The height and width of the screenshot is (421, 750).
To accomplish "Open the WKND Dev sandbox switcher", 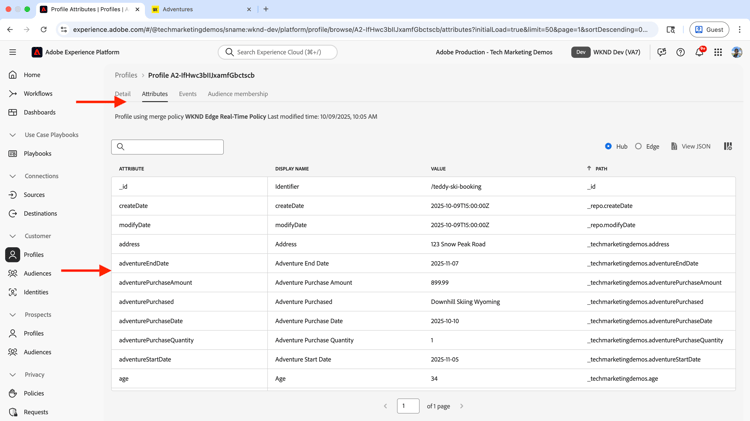I will (x=606, y=52).
